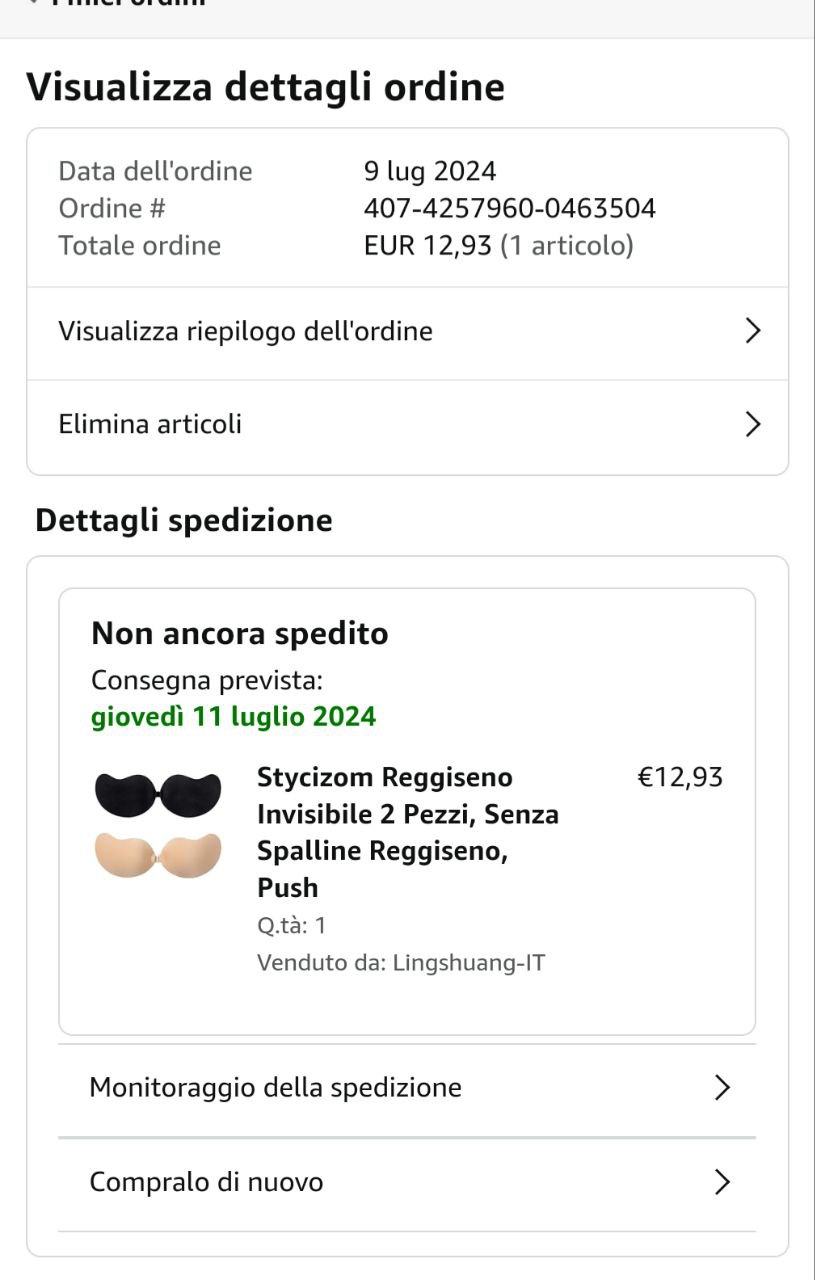Click the item price €12,93
Image resolution: width=815 pixels, height=1280 pixels.
[x=680, y=777]
